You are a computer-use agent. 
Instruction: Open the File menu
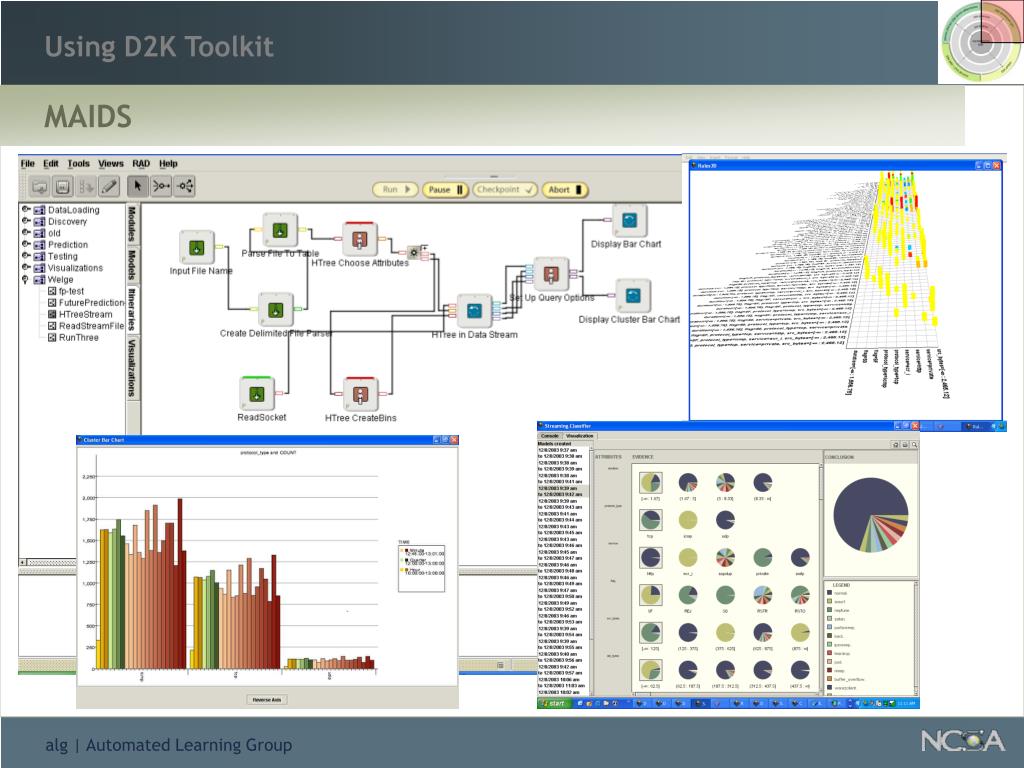click(27, 163)
